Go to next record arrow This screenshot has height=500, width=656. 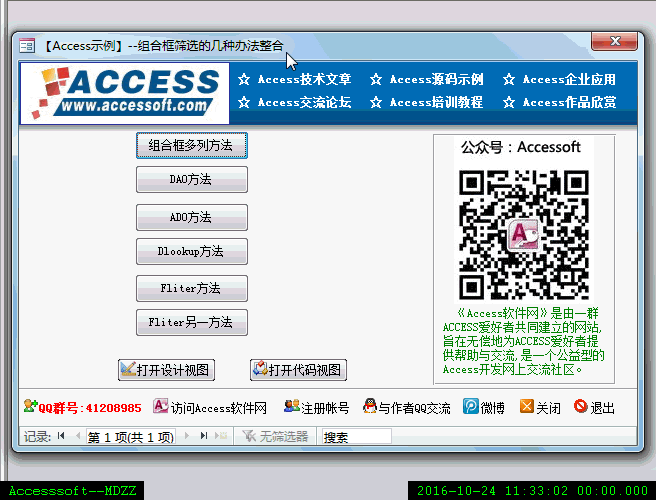[187, 436]
